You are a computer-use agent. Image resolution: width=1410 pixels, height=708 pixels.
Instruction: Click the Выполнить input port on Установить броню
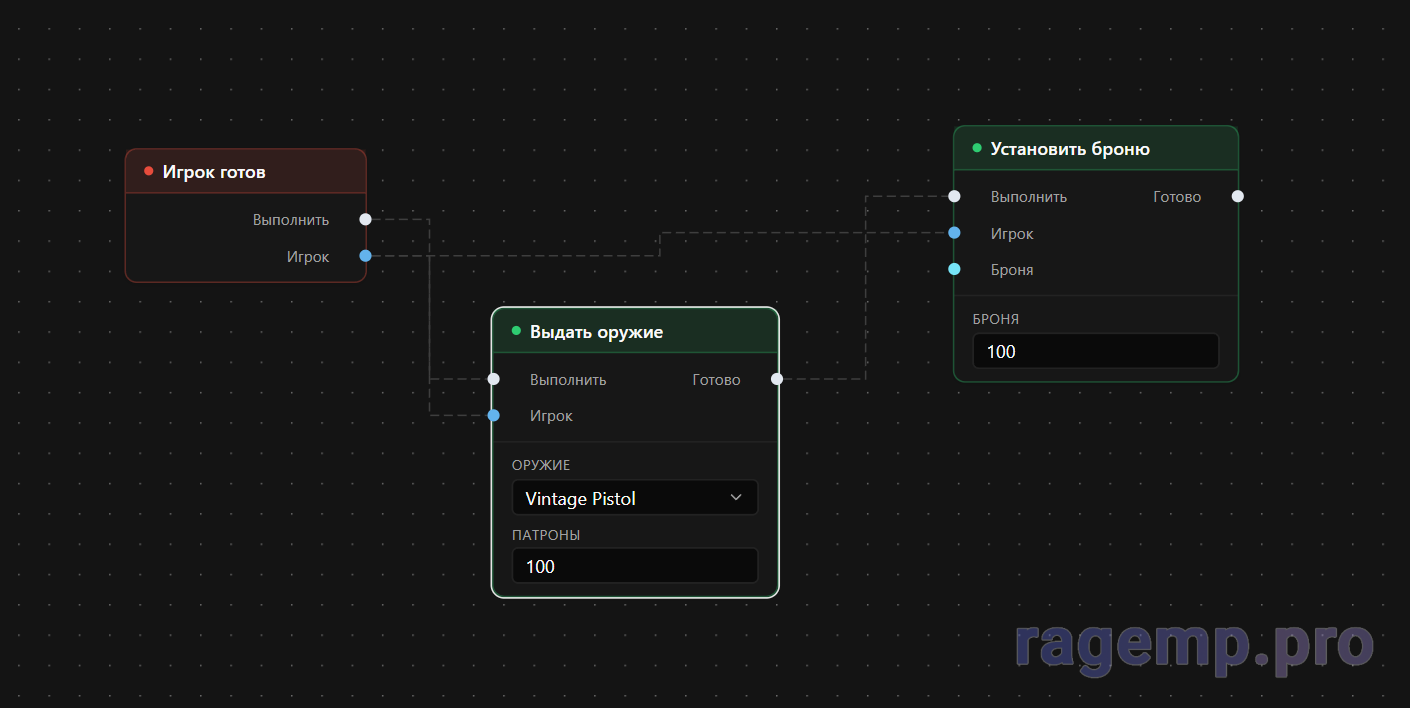click(954, 196)
